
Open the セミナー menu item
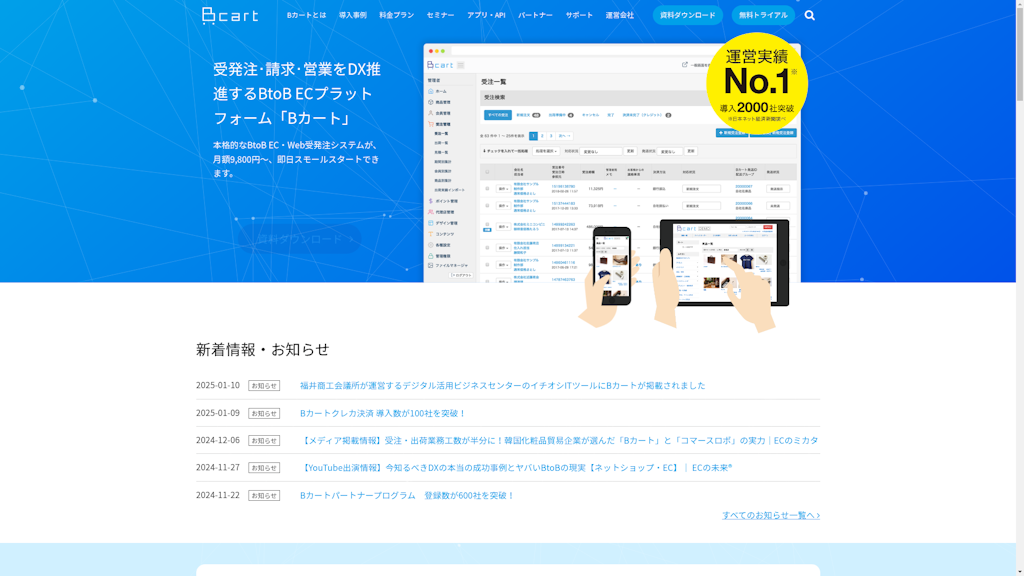(440, 15)
